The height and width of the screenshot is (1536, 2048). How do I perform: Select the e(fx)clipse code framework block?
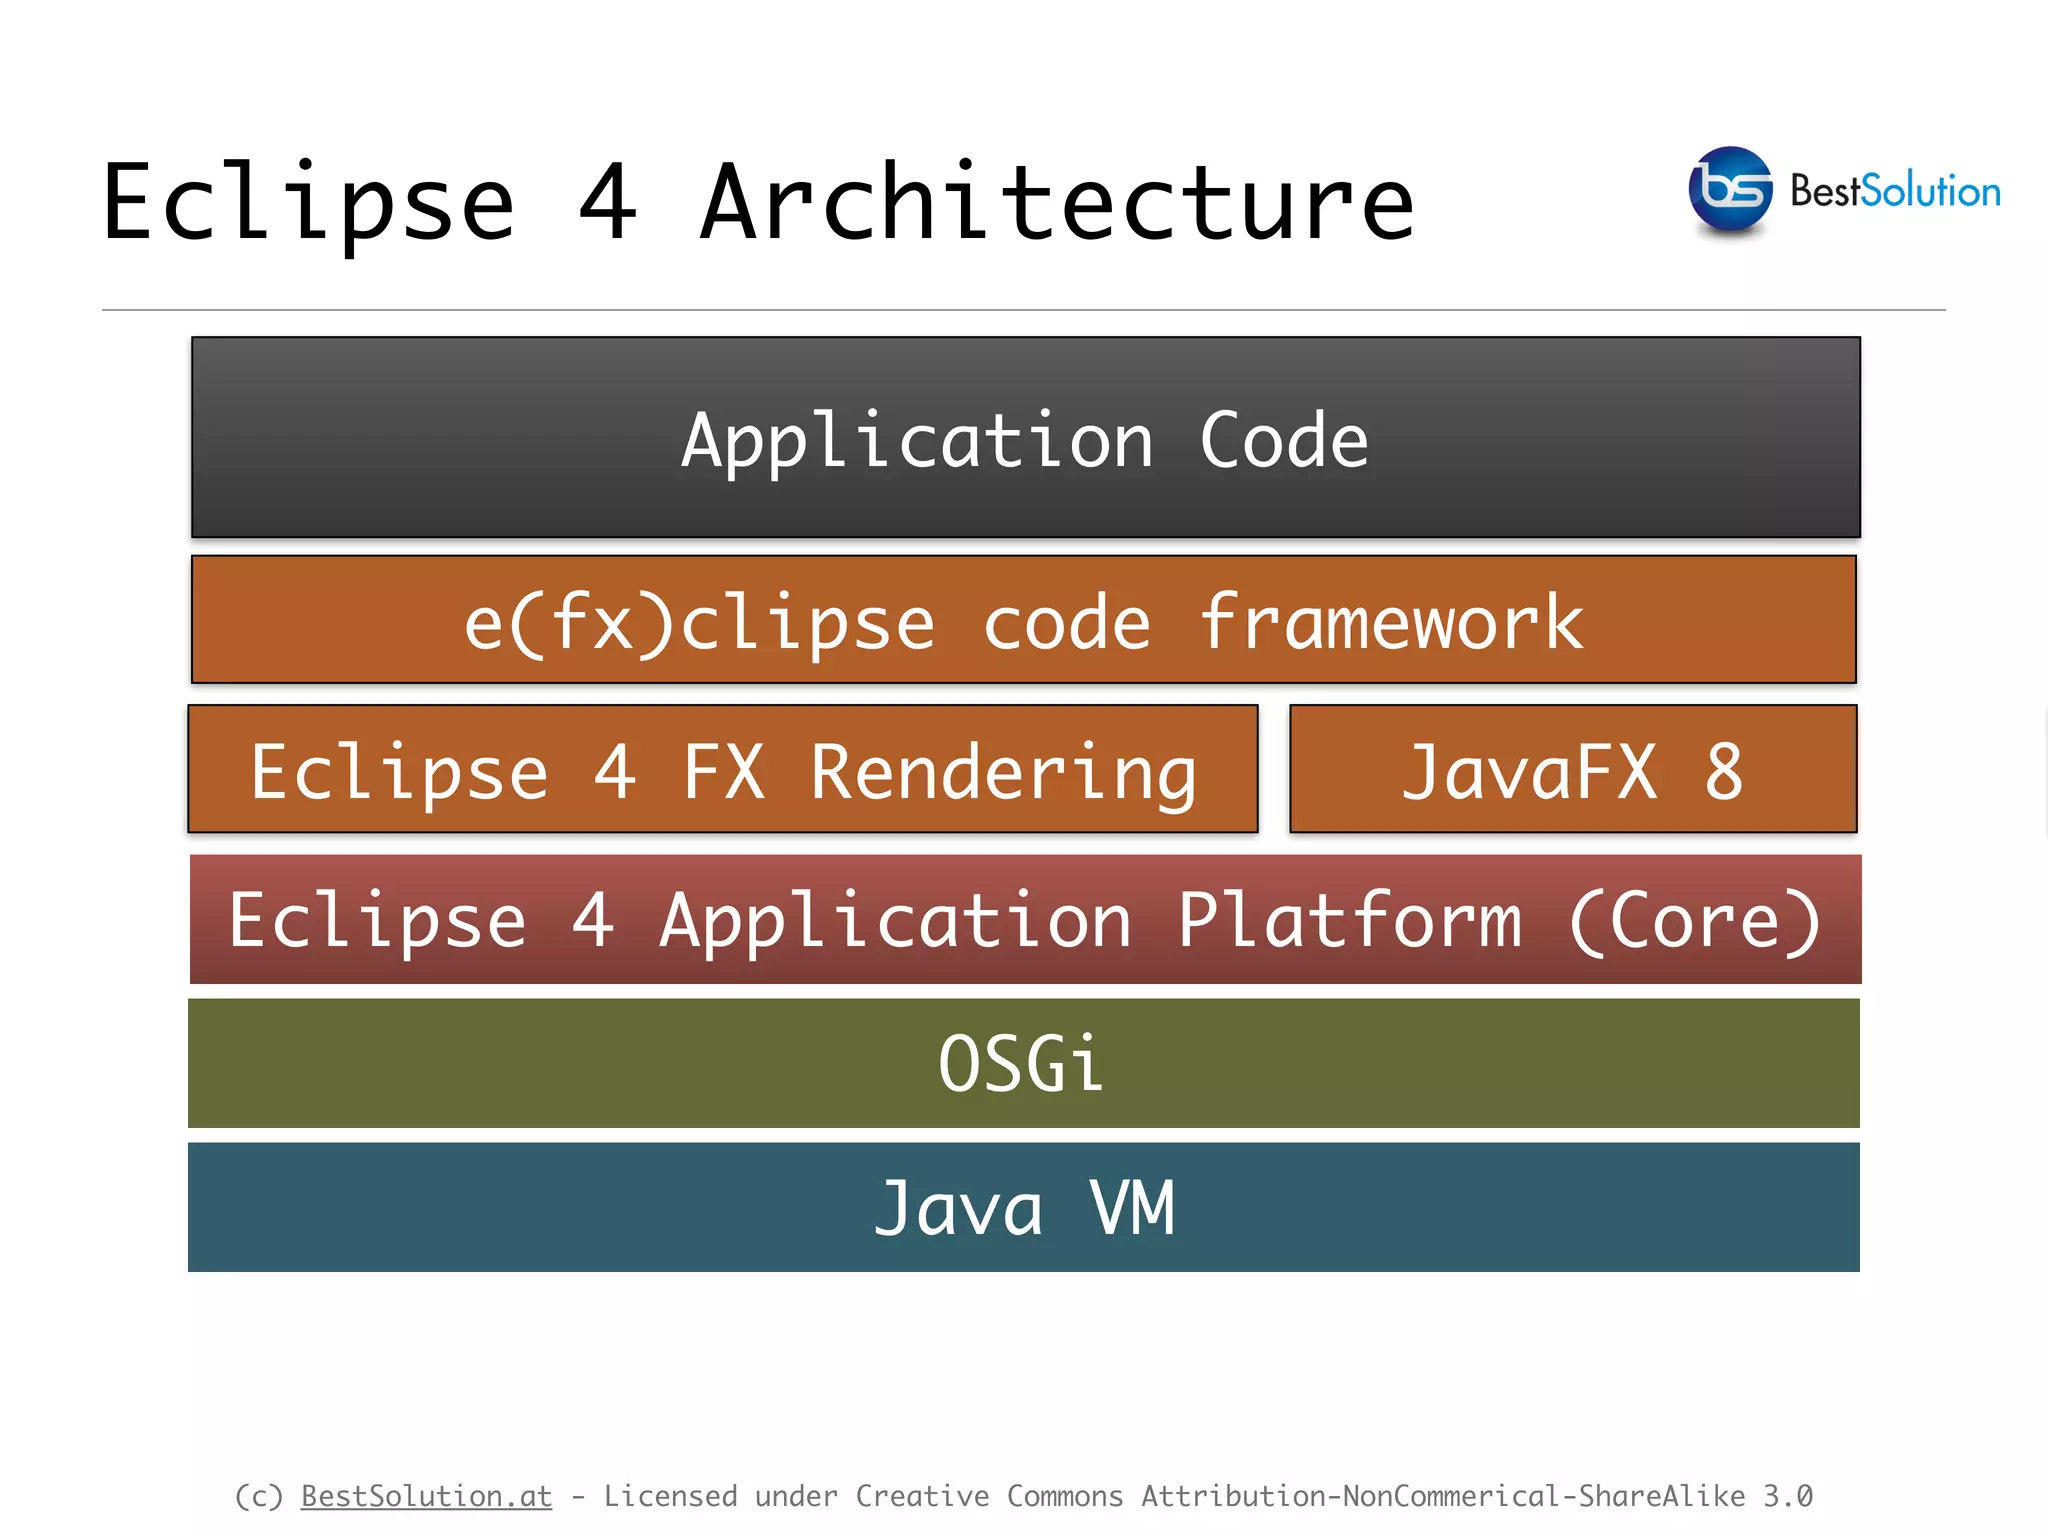click(1023, 620)
